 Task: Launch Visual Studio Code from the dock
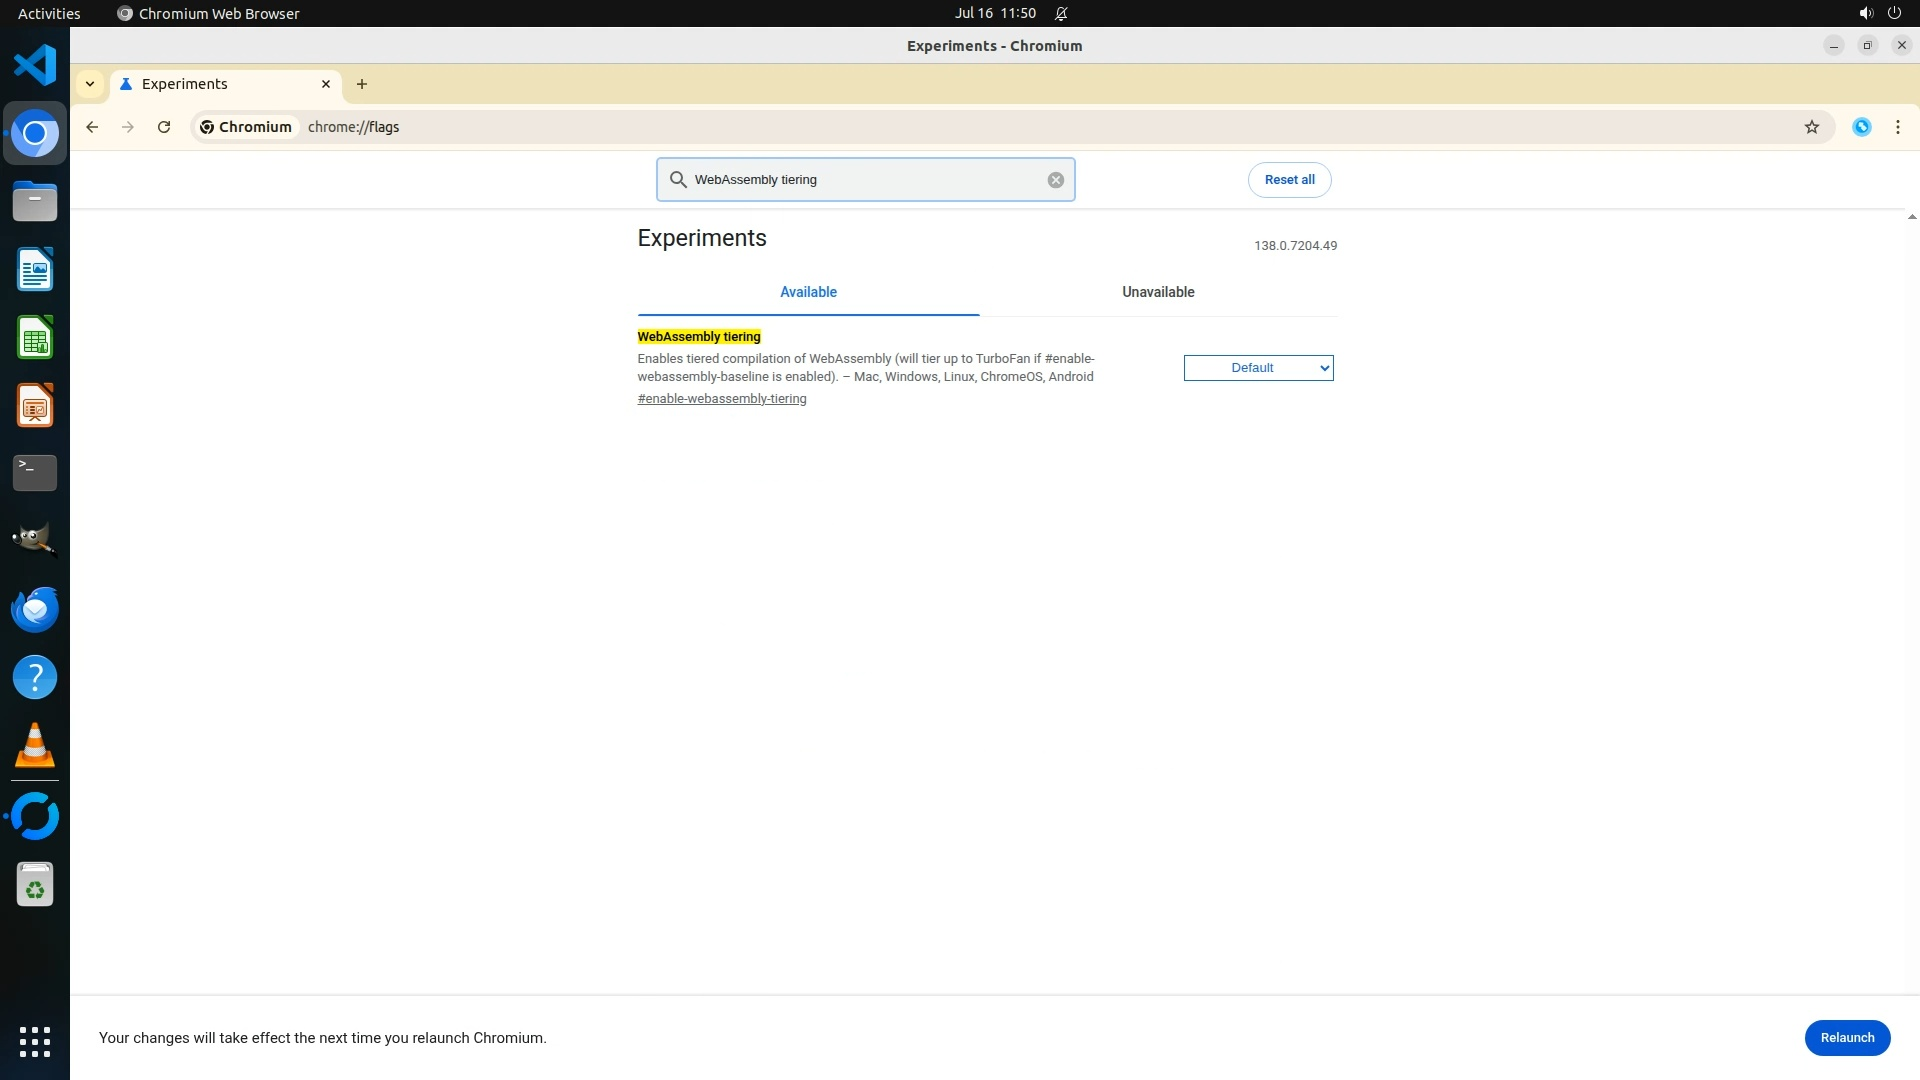click(x=35, y=66)
